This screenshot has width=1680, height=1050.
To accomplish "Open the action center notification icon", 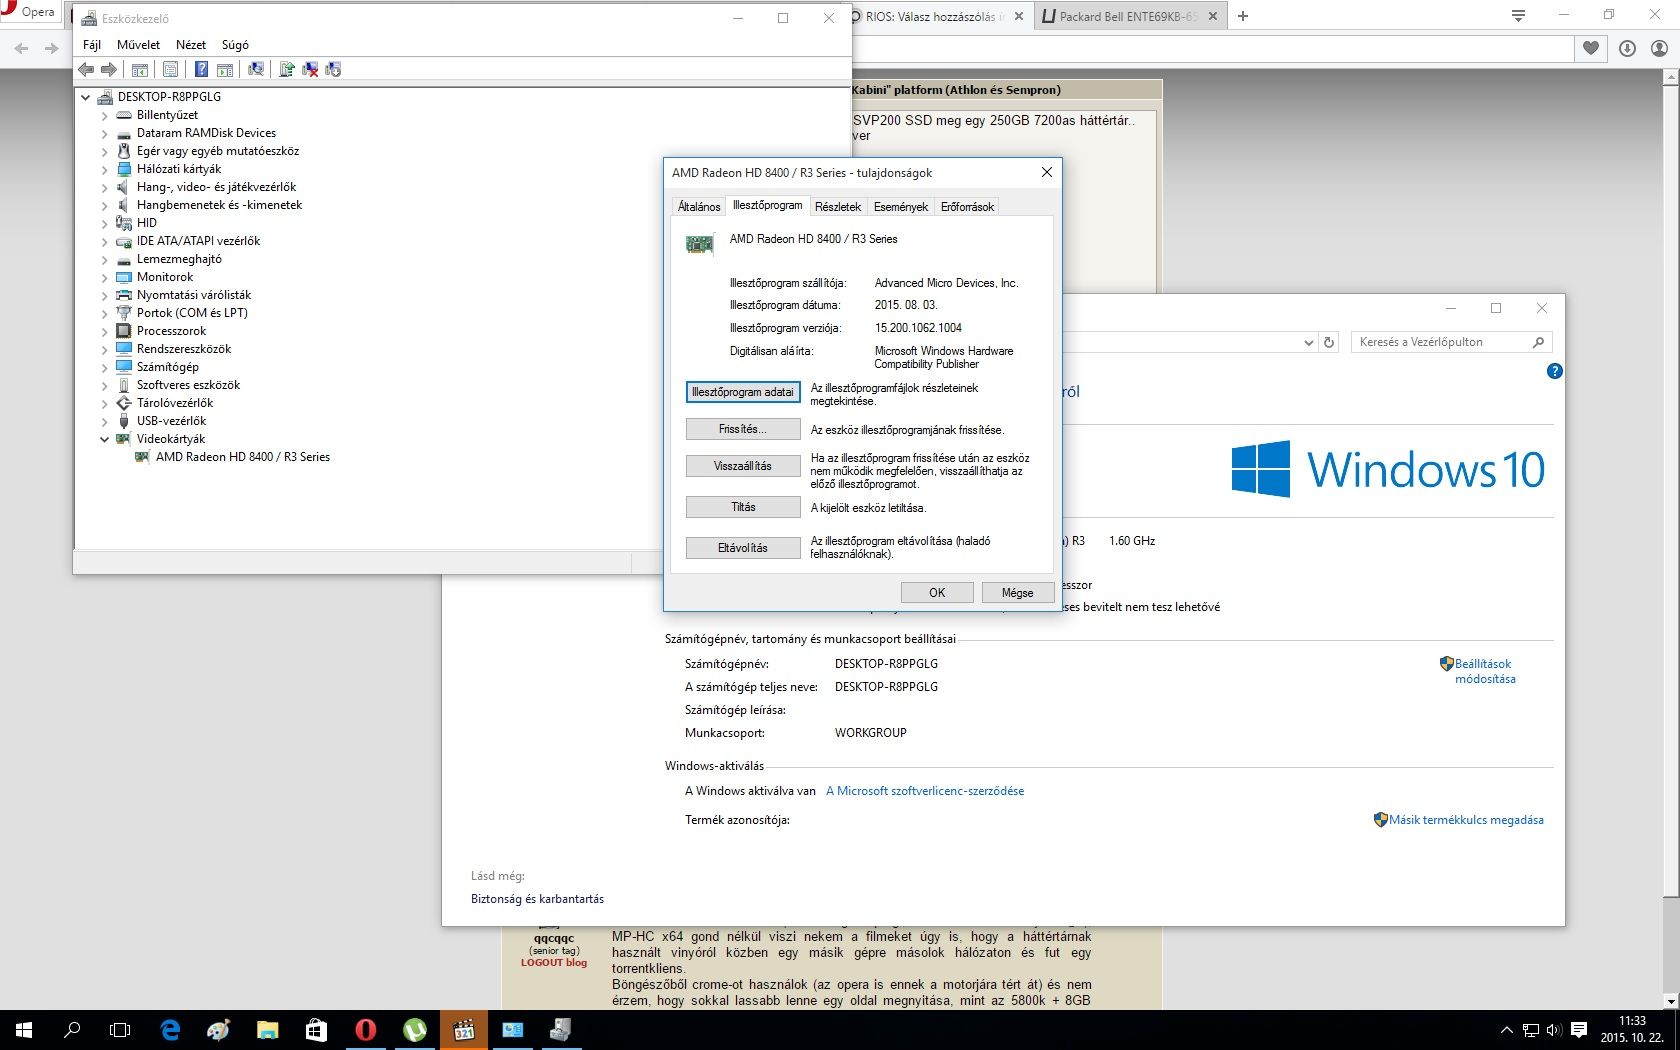I will point(1579,1029).
